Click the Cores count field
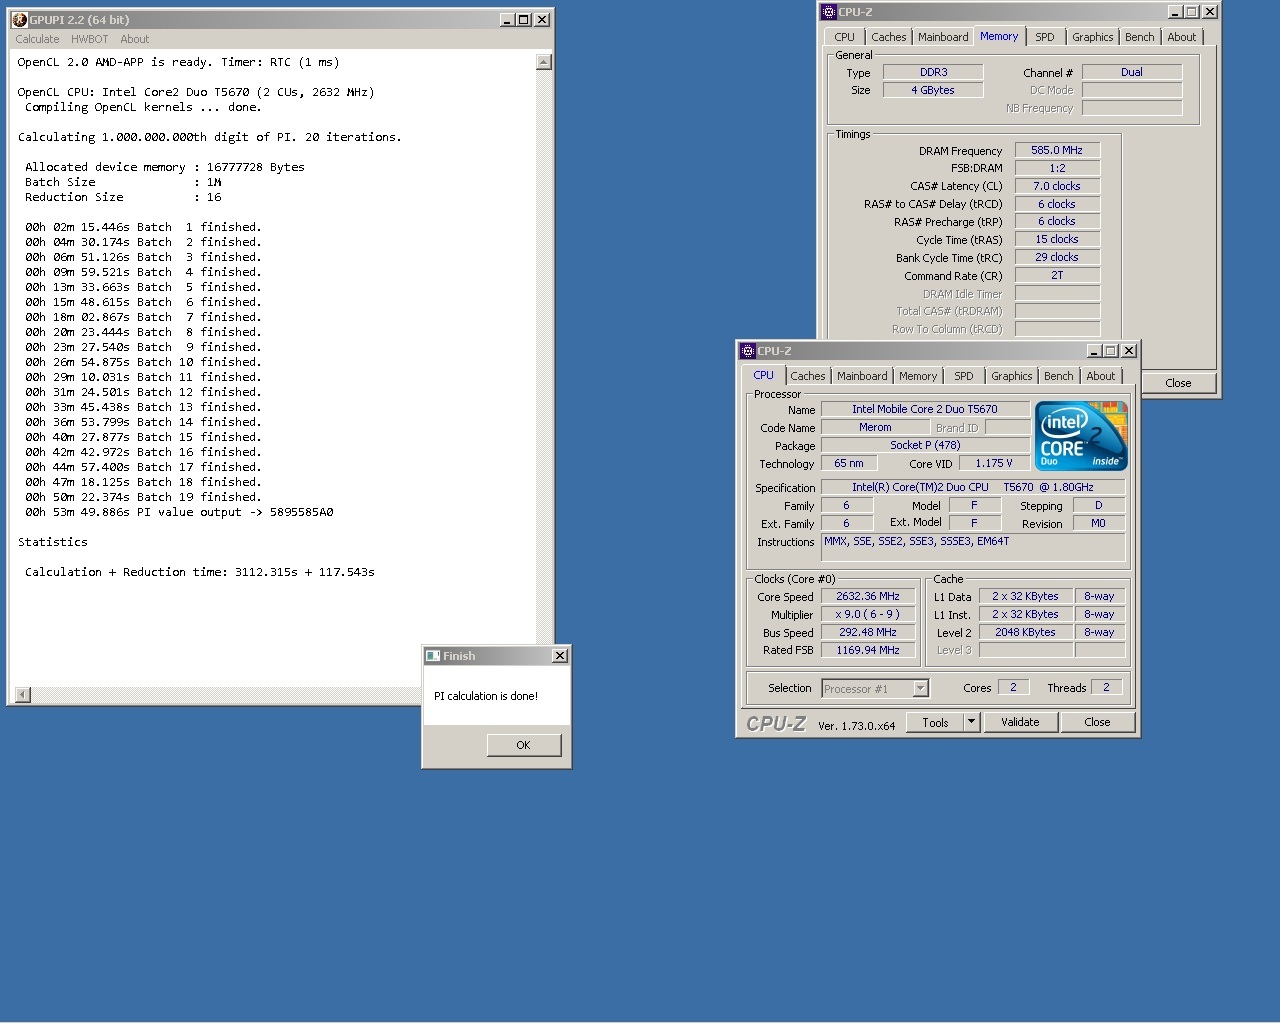This screenshot has height=1024, width=1280. click(x=1013, y=687)
